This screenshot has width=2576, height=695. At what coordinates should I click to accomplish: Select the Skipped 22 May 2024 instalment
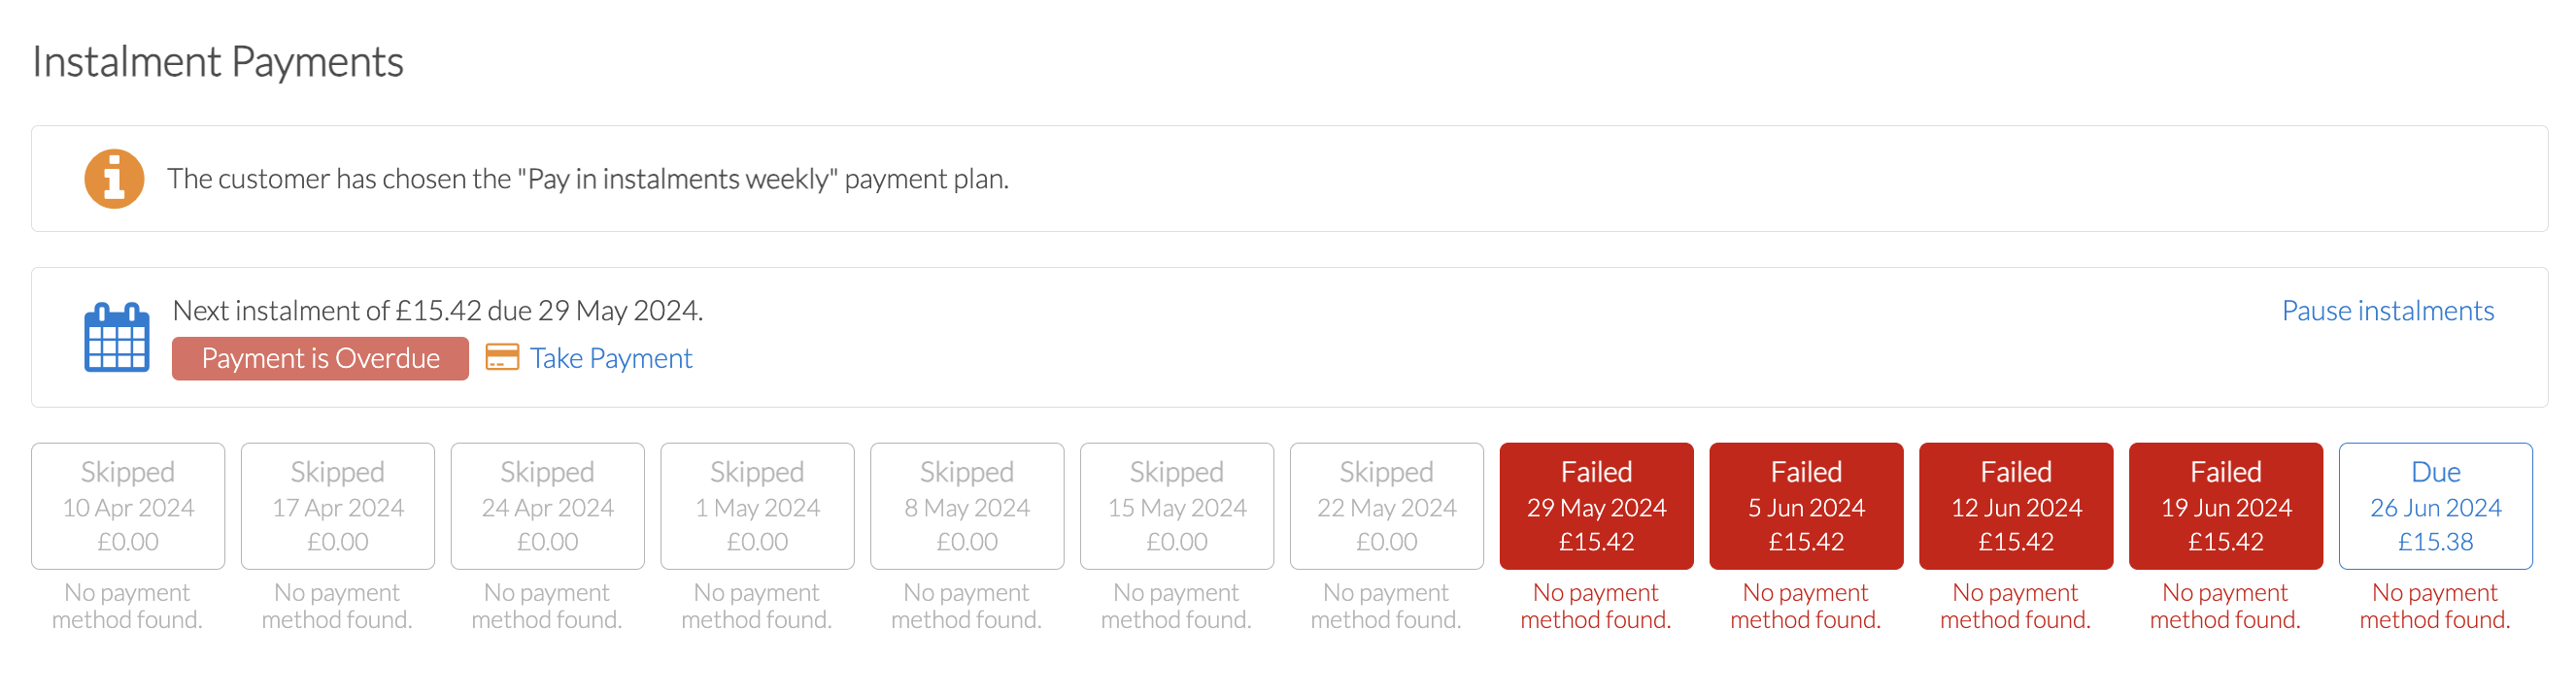(x=1387, y=506)
